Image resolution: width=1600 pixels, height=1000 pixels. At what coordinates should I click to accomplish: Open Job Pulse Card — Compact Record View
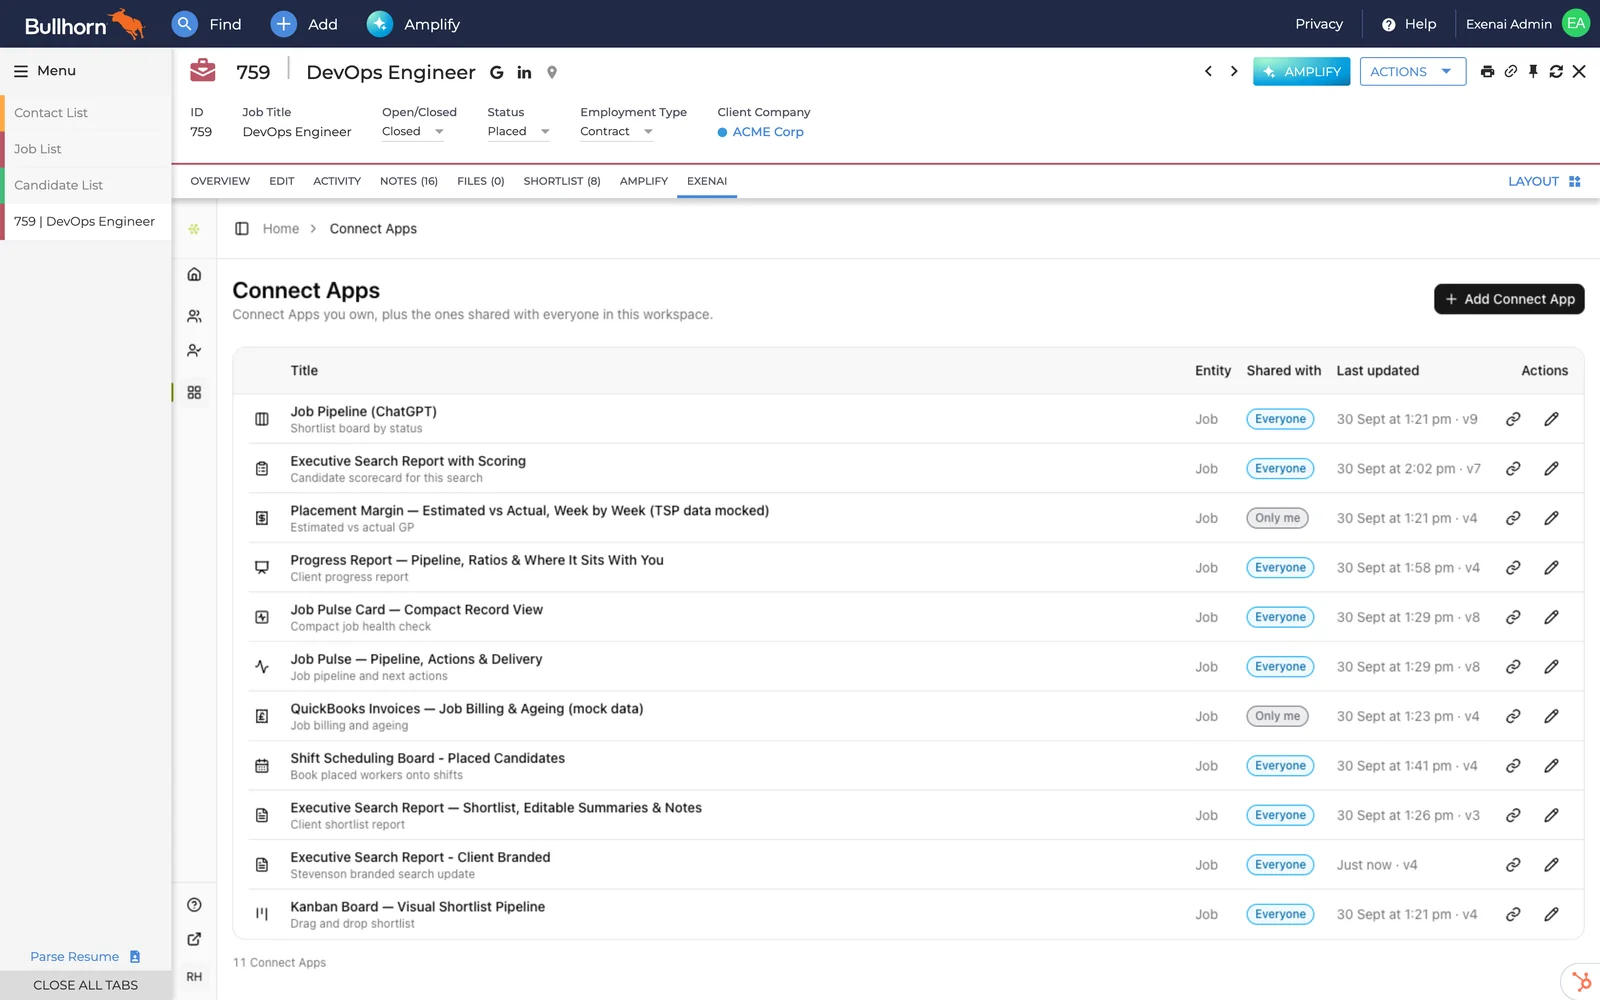click(417, 610)
